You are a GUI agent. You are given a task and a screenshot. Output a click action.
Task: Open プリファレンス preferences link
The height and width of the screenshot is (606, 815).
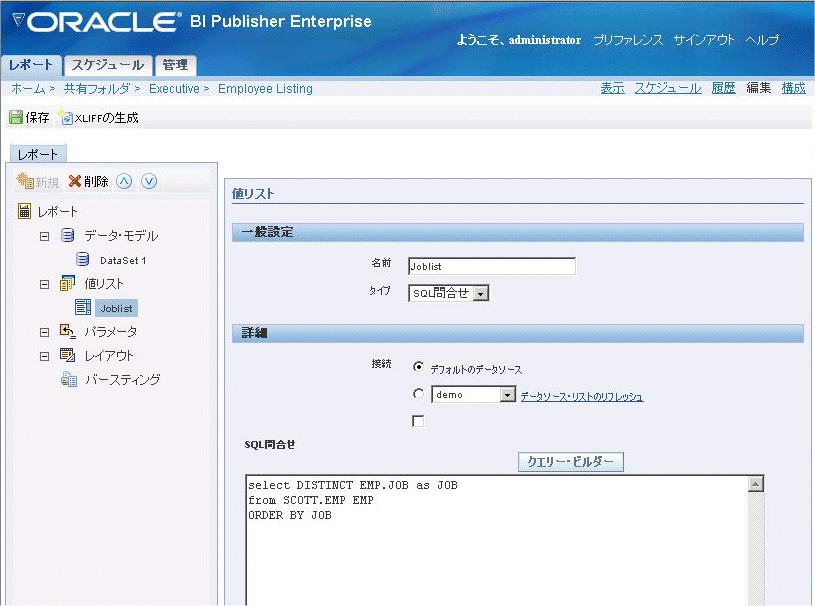click(628, 40)
